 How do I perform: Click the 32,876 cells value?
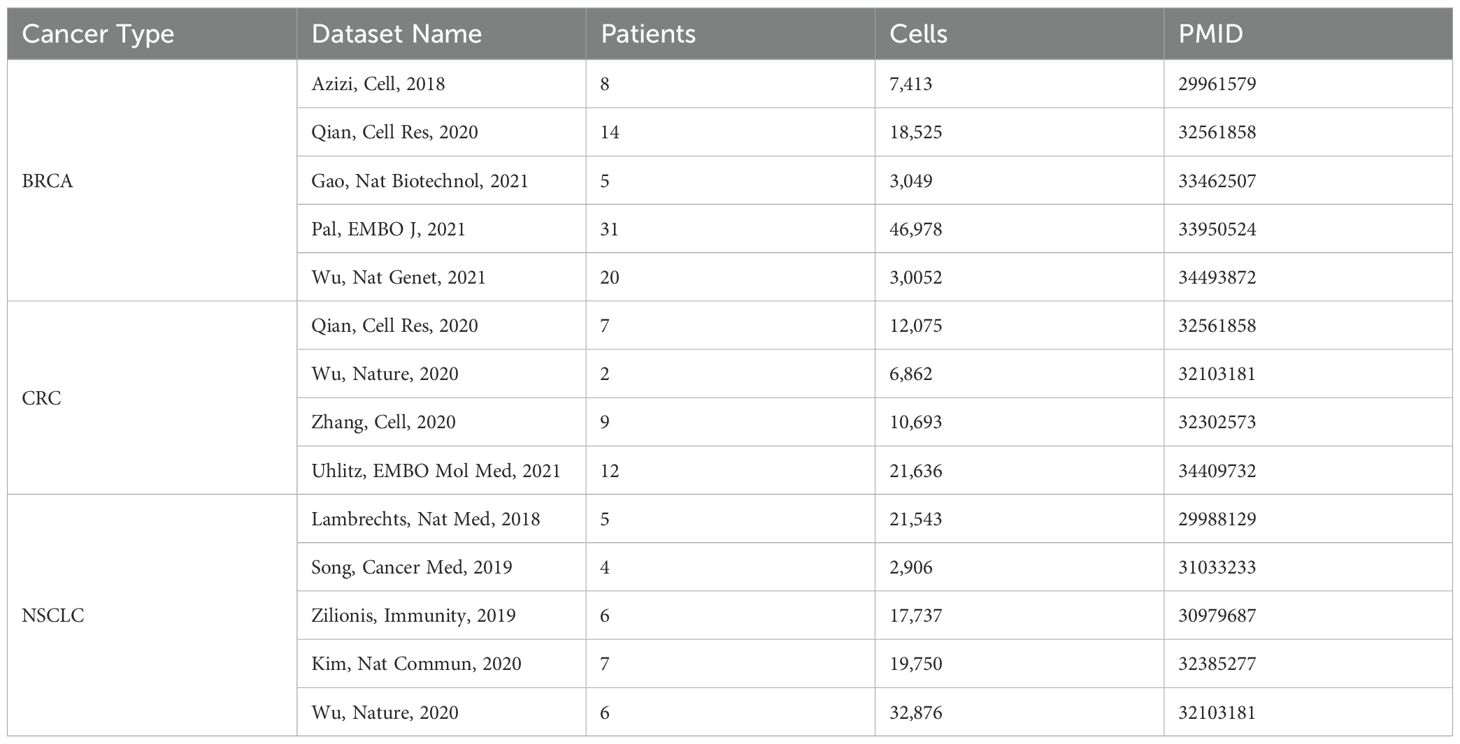click(916, 712)
